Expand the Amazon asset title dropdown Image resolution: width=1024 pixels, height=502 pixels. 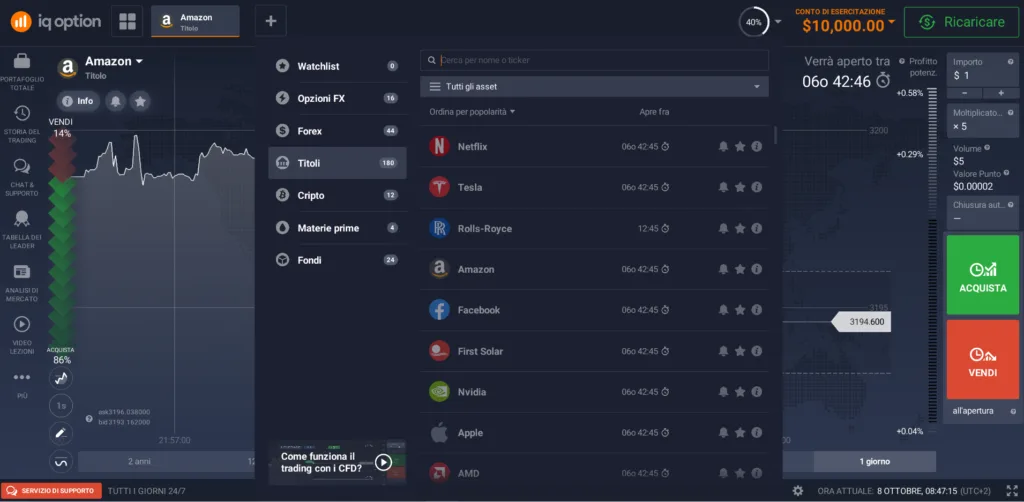coord(139,61)
